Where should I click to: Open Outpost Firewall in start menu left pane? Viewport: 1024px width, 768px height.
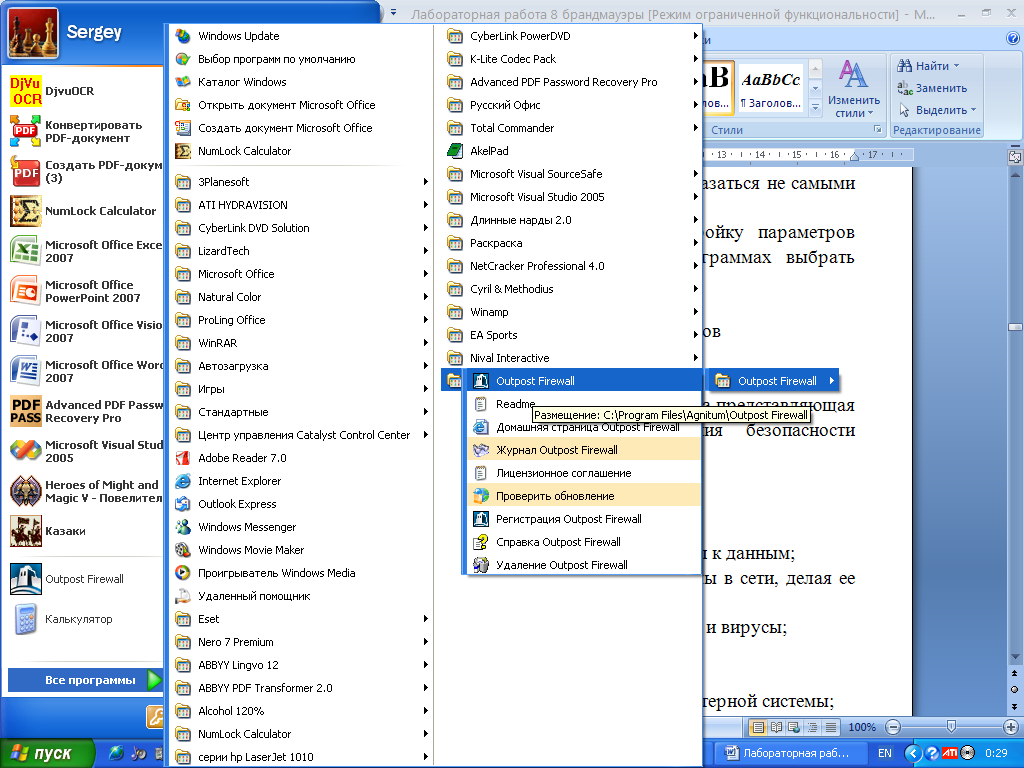(x=85, y=579)
